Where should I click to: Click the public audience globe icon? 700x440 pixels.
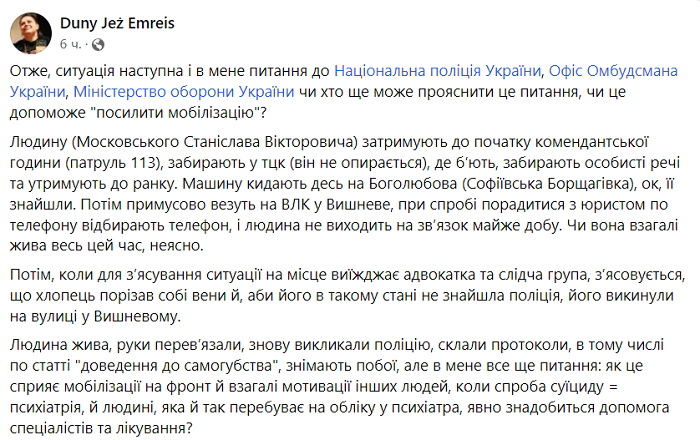(x=98, y=44)
